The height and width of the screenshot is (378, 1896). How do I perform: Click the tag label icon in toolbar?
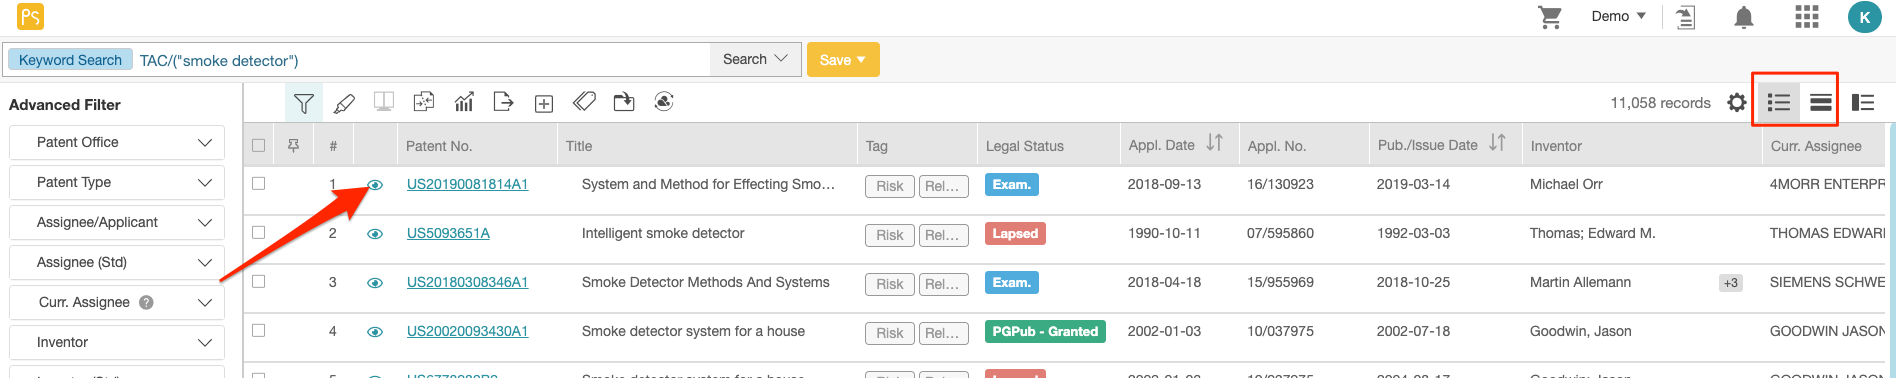tap(584, 102)
